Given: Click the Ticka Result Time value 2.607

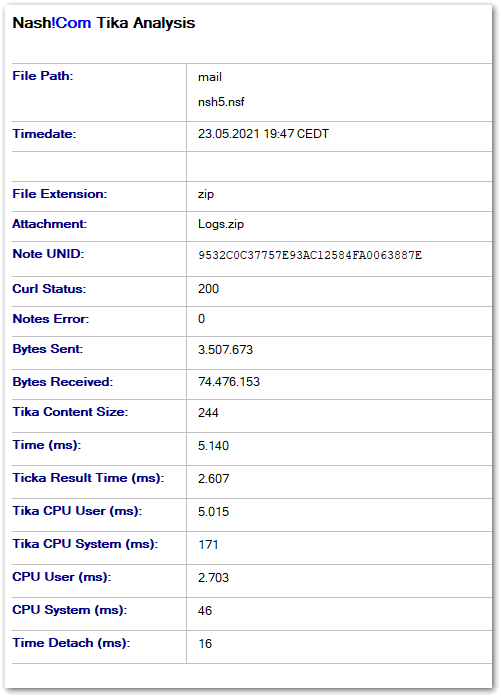Looking at the screenshot, I should (x=214, y=479).
